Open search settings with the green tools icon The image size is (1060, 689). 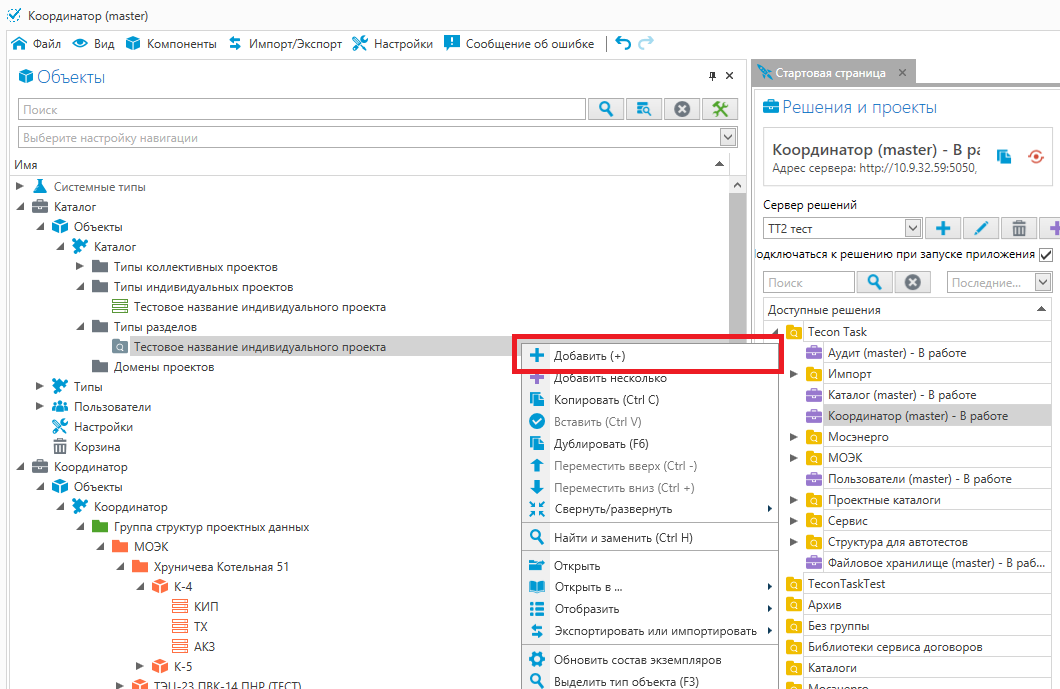[720, 109]
